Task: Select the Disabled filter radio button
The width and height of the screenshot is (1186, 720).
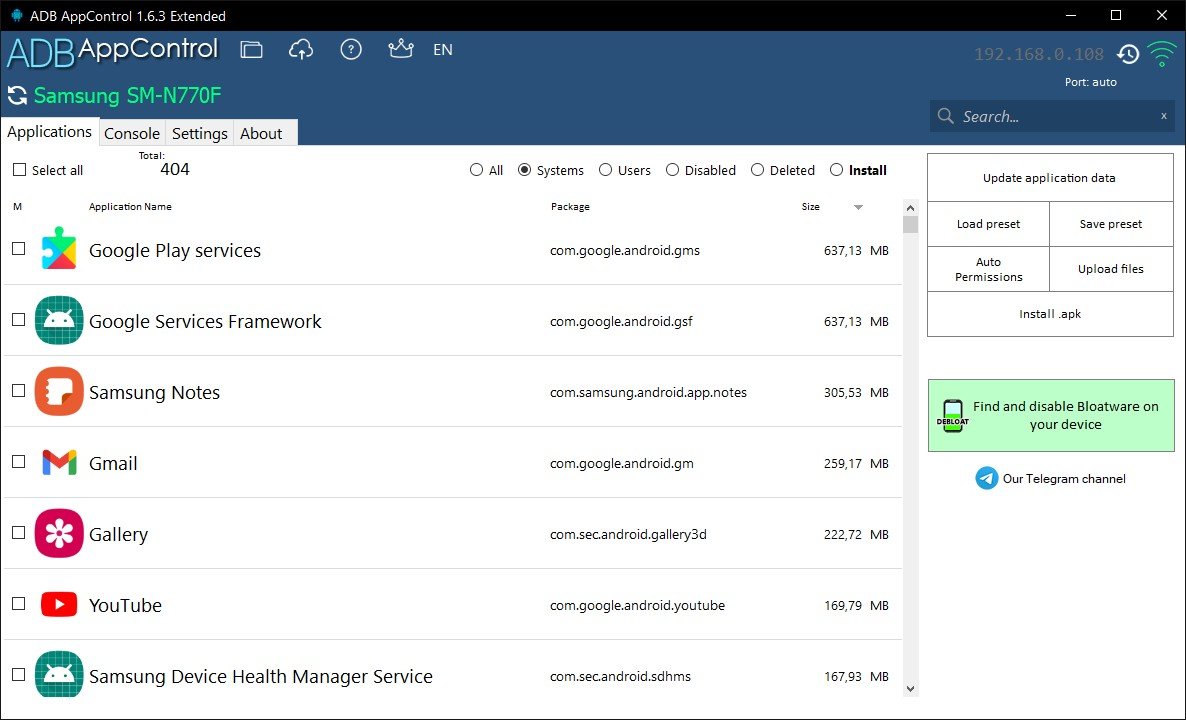Action: 672,170
